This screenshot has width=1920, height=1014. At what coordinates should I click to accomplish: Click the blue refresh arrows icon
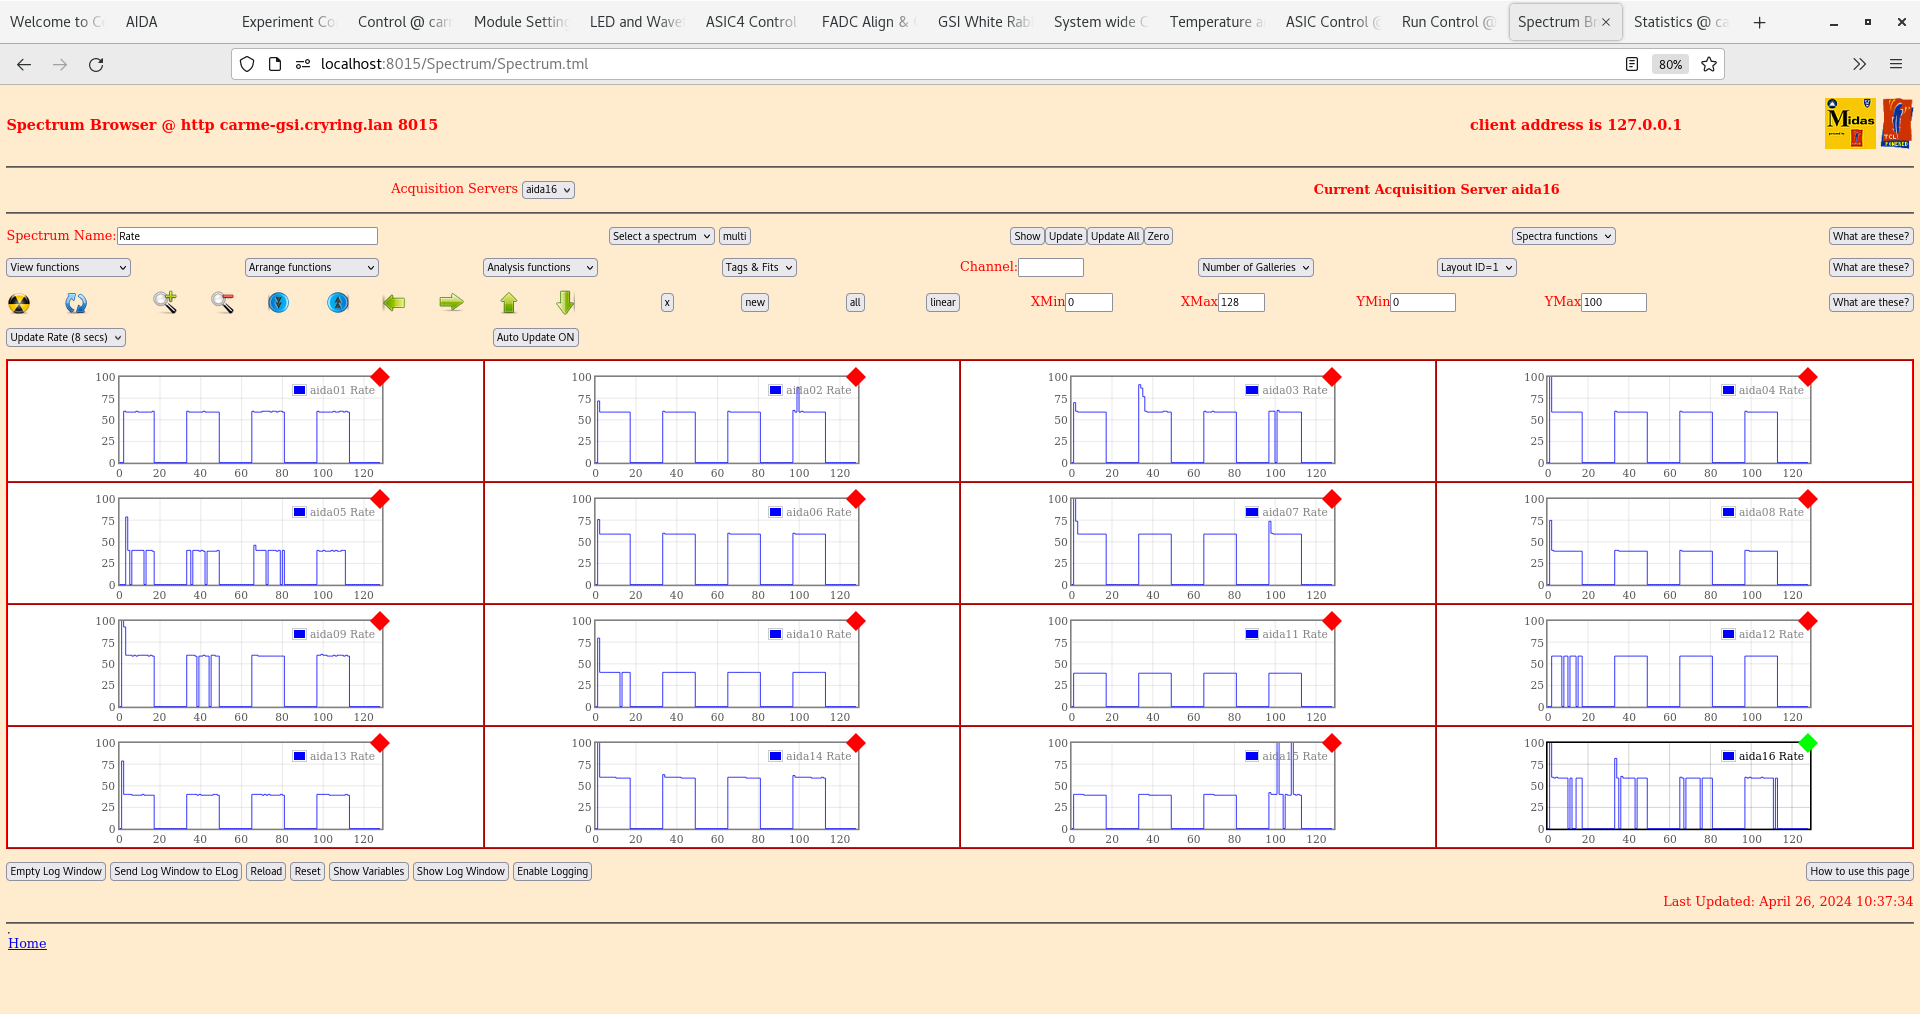pos(76,303)
